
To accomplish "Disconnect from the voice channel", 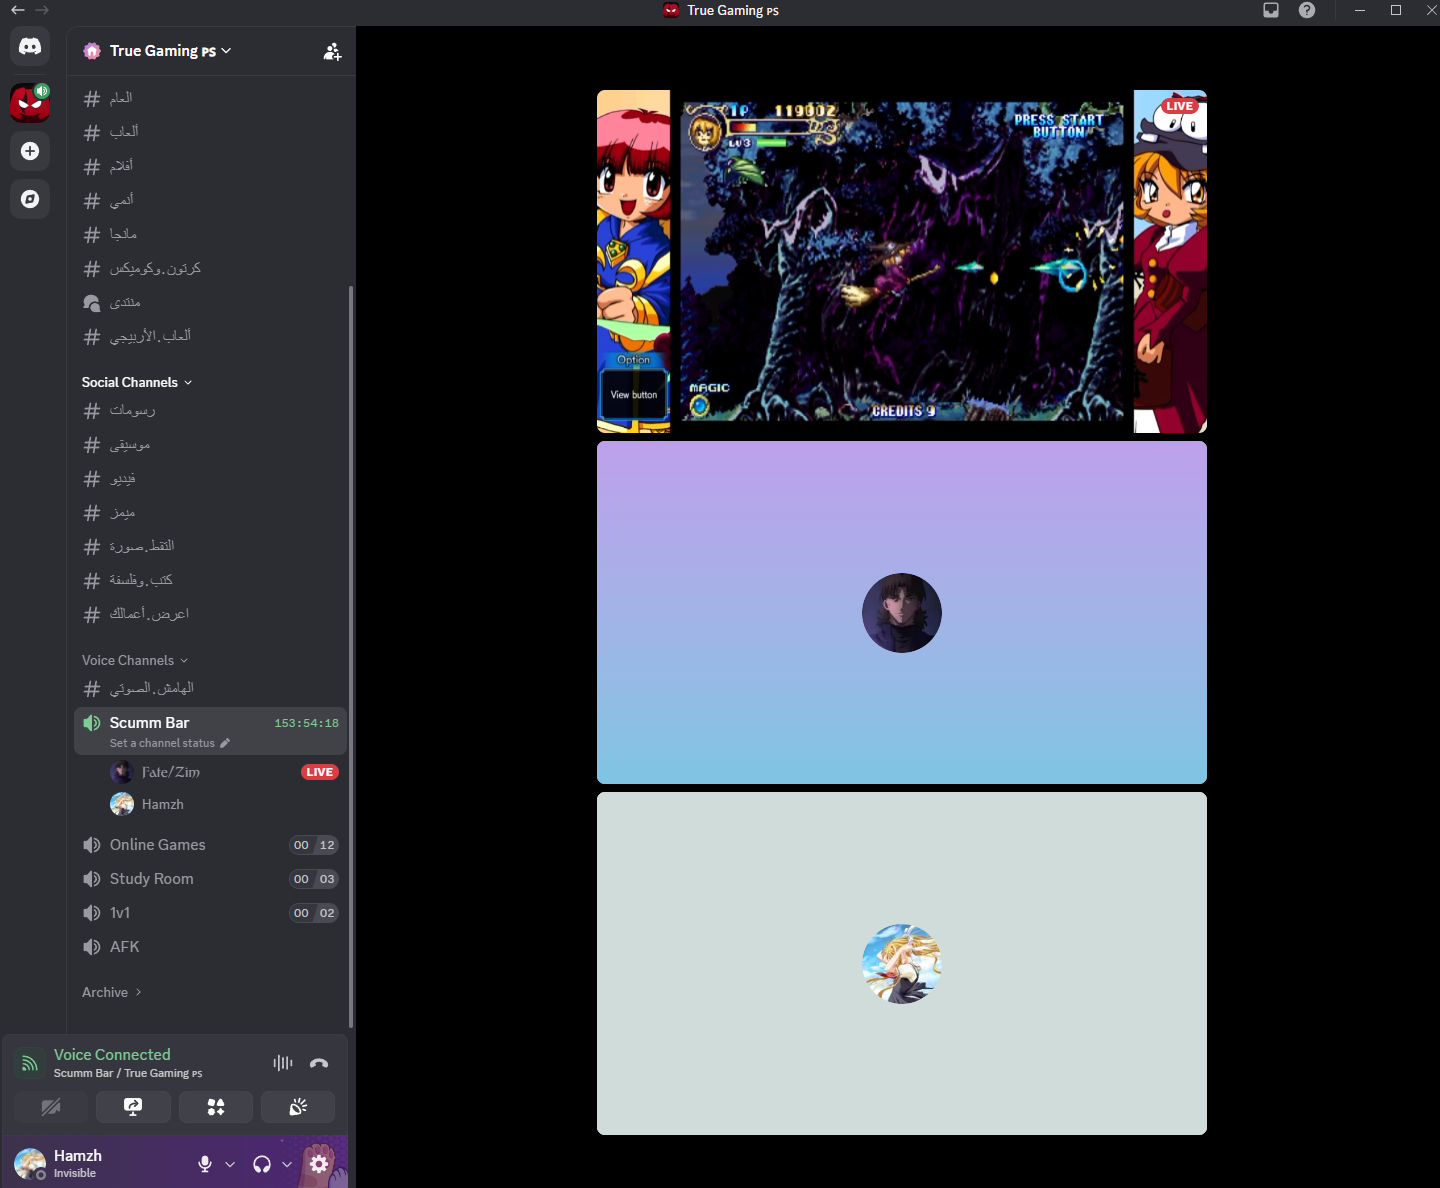I will [x=319, y=1063].
